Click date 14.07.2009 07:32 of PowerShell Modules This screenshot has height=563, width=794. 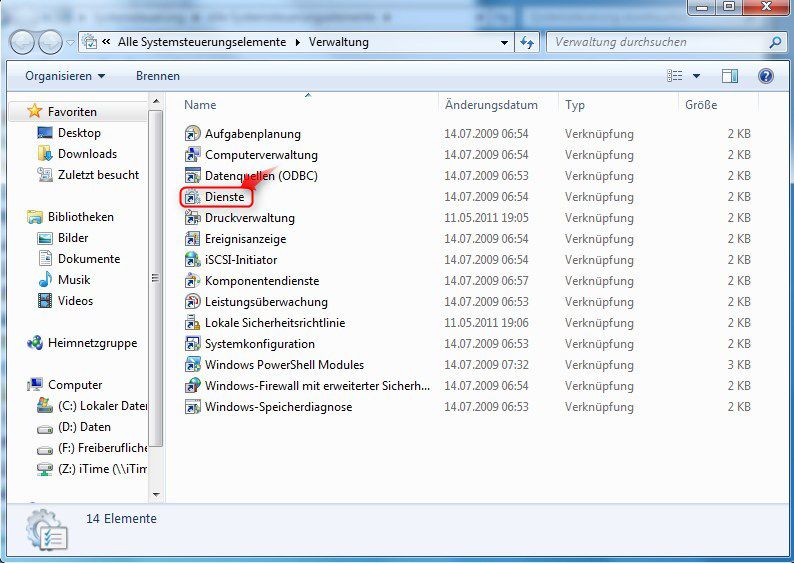[486, 365]
